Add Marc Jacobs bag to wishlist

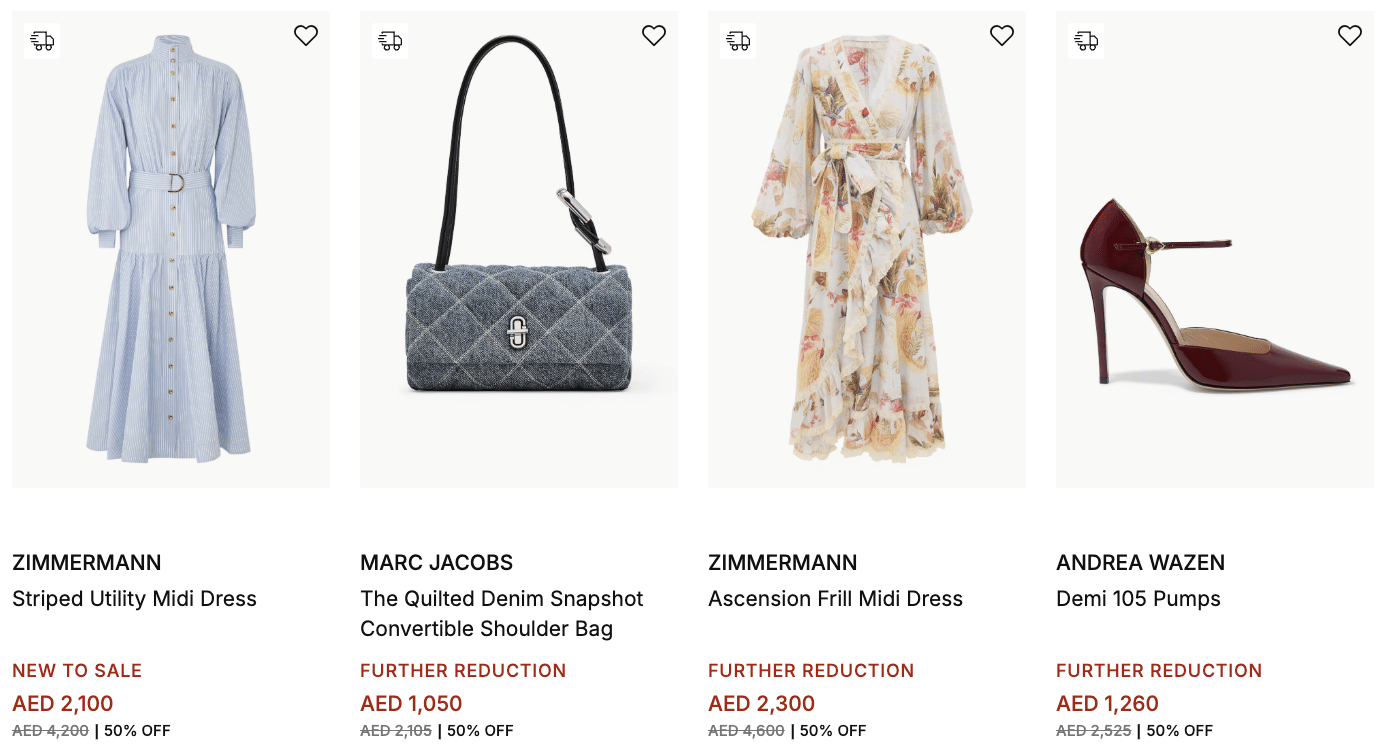coord(654,36)
